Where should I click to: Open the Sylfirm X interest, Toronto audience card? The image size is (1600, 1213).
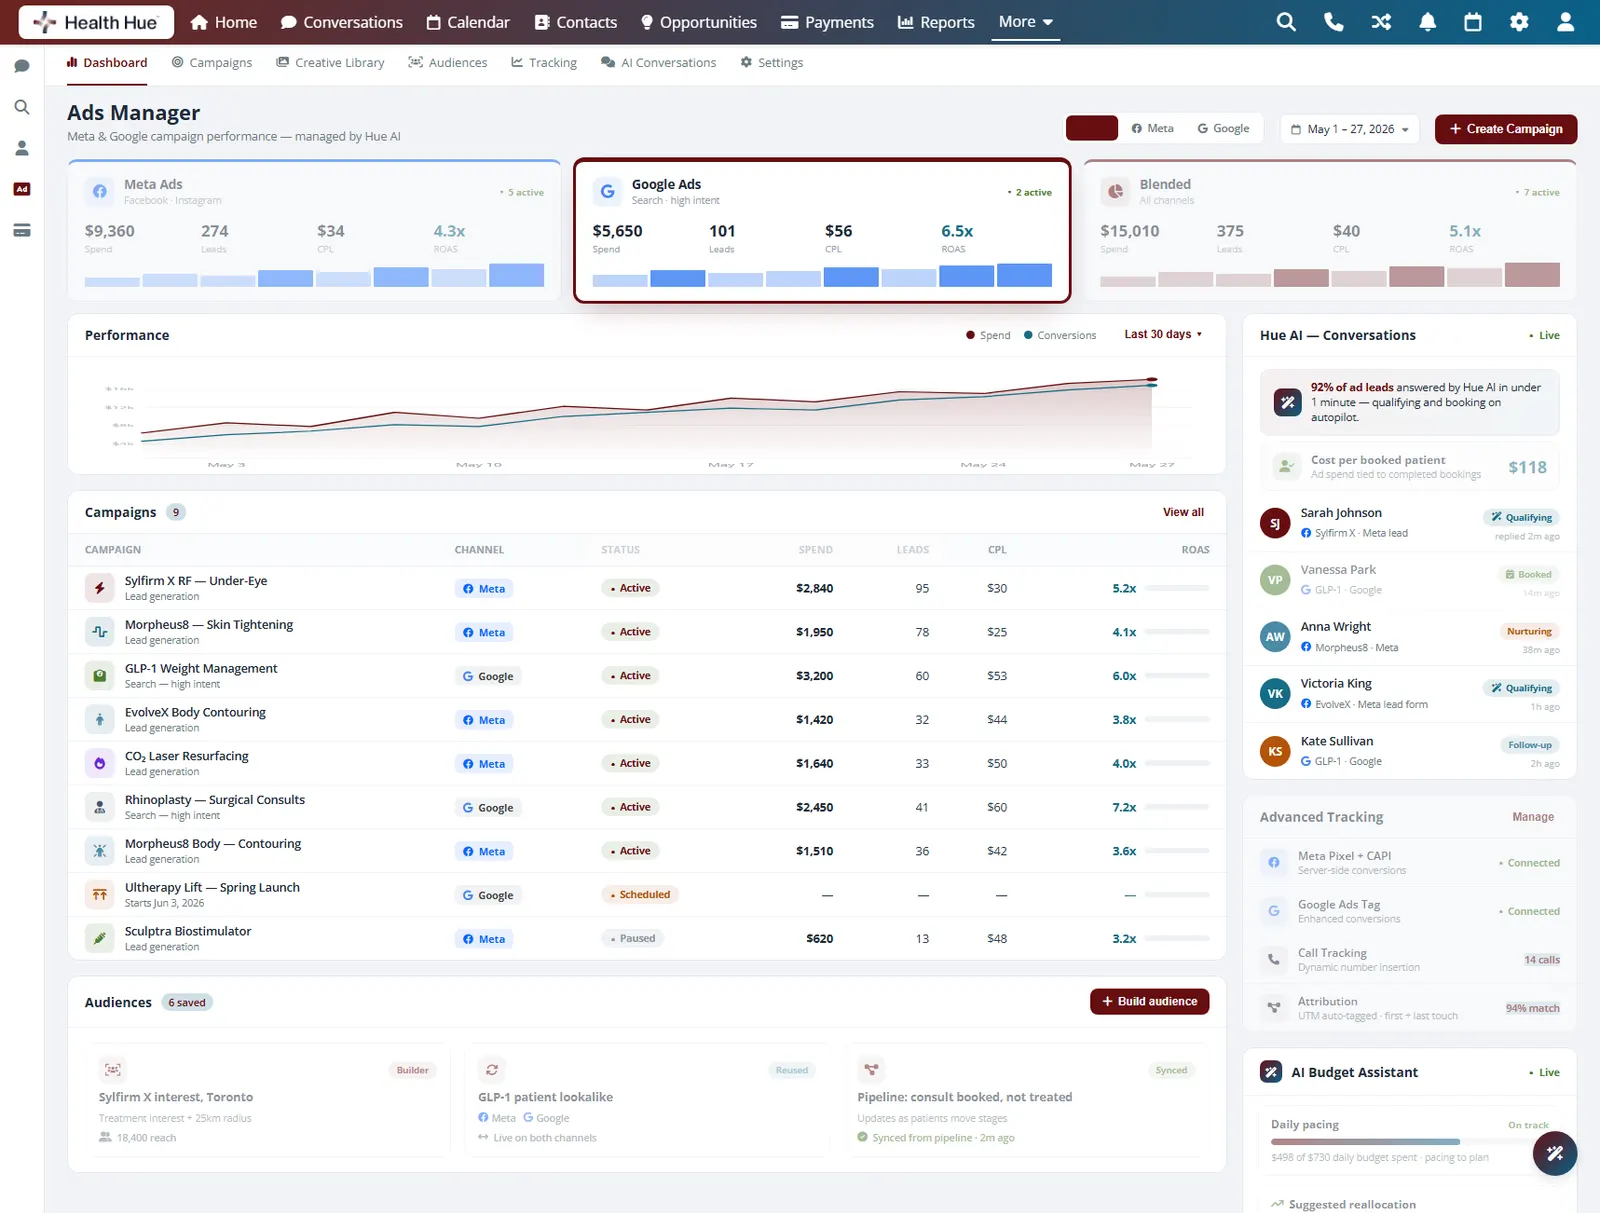pyautogui.click(x=267, y=1101)
